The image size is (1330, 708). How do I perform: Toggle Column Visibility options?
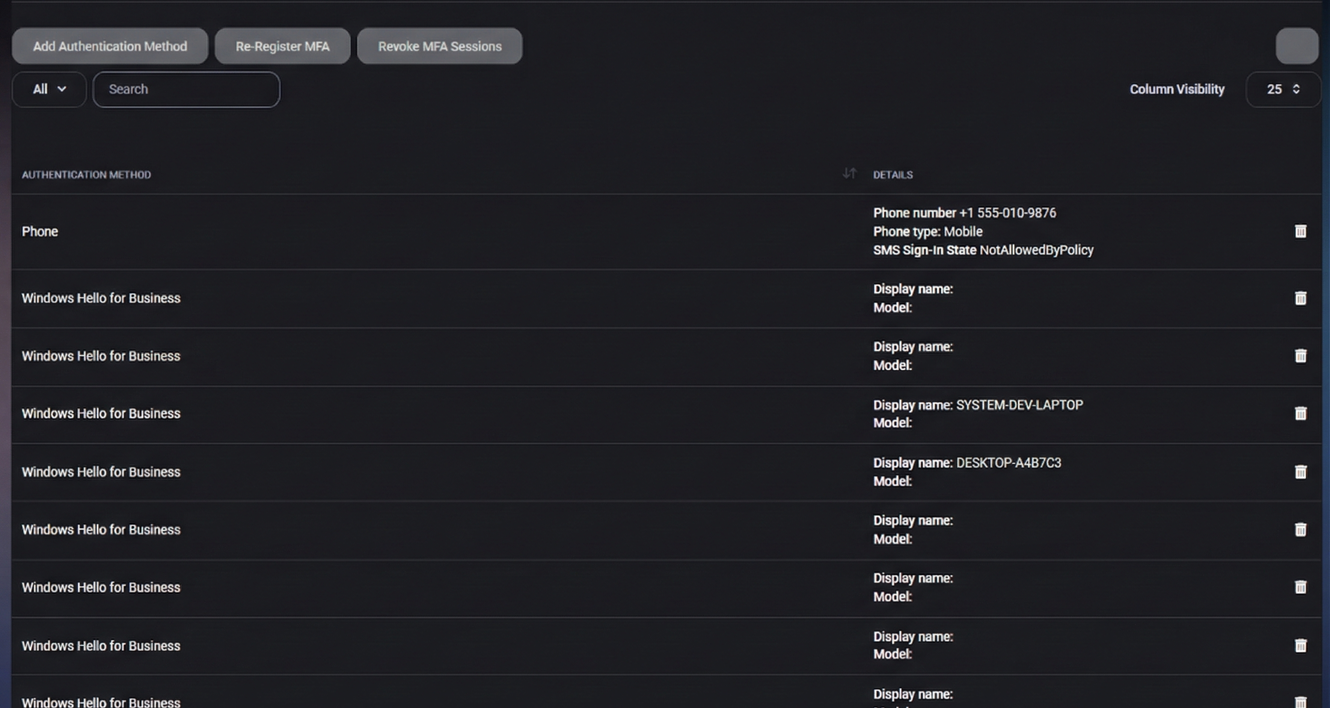pos(1177,89)
